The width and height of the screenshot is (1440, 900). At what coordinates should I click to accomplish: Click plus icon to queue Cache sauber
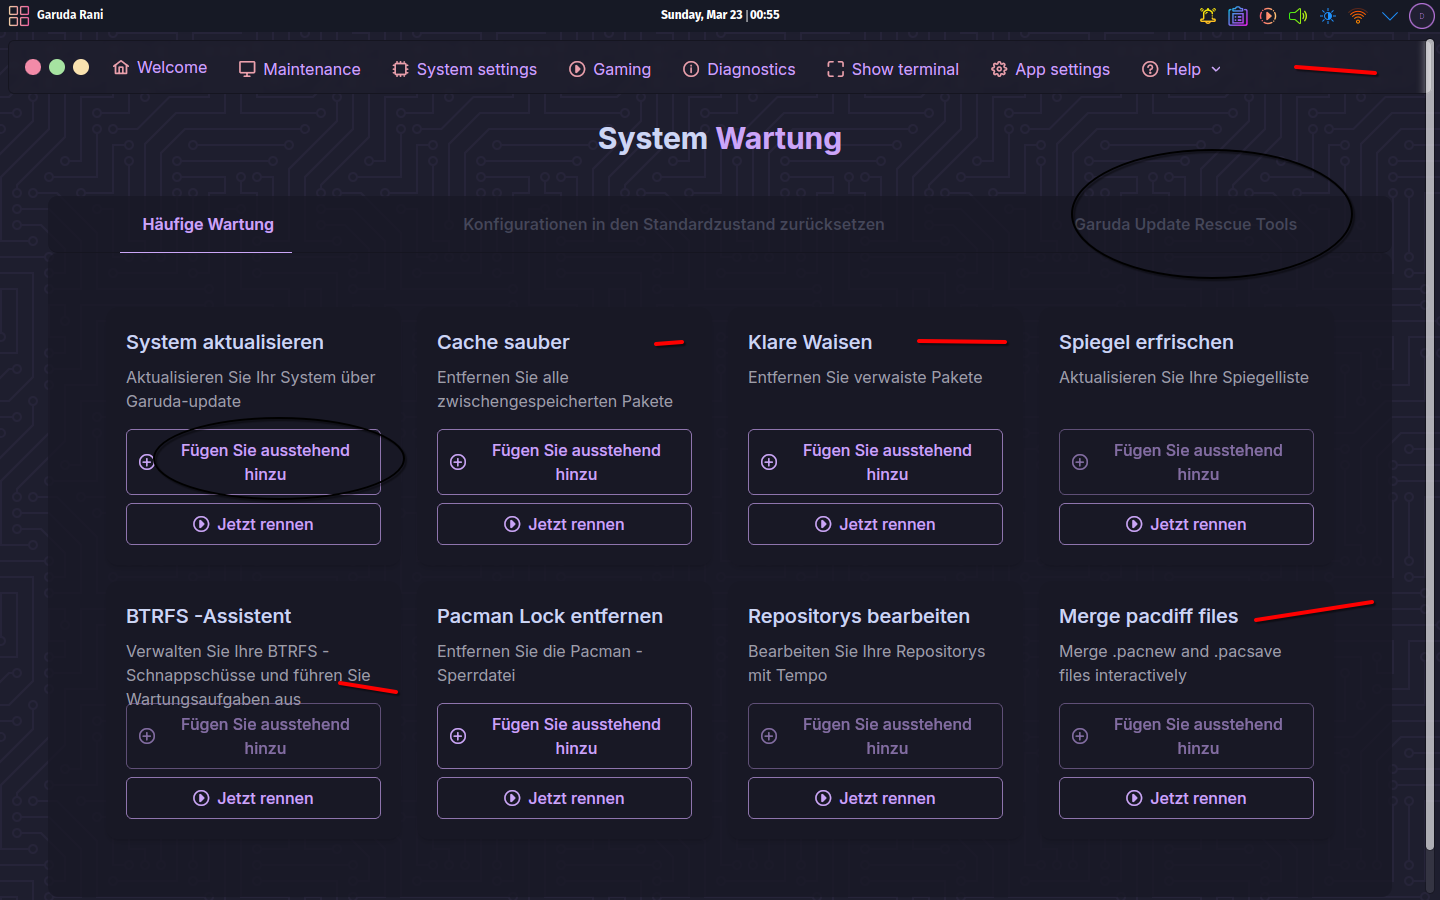point(458,462)
